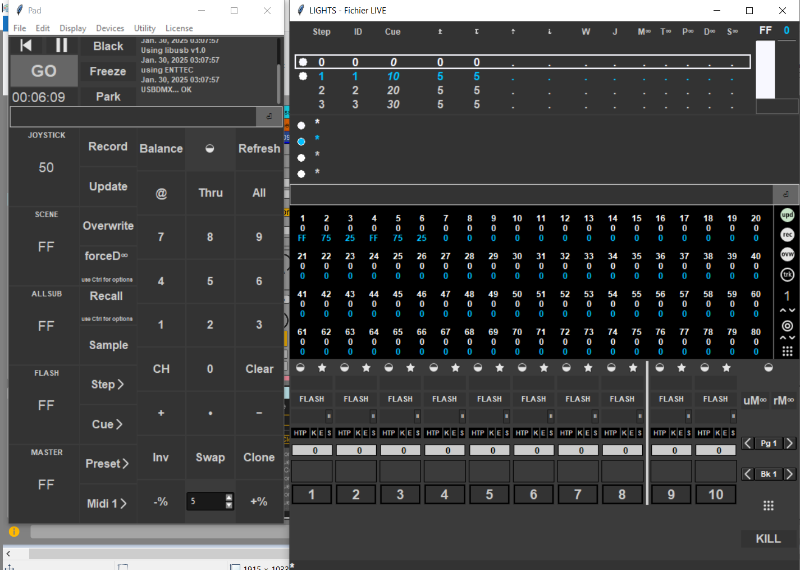Open the Devices menu
The width and height of the screenshot is (800, 570).
(110, 28)
